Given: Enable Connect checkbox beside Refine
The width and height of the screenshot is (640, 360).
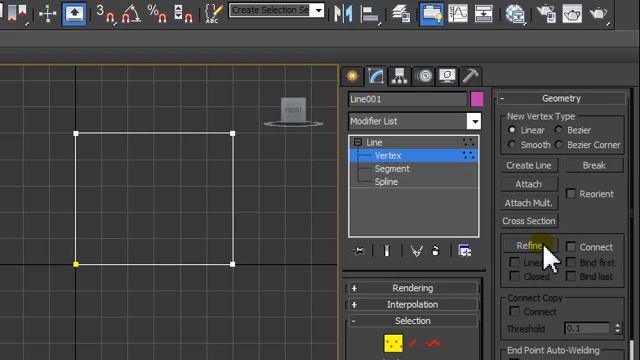Looking at the screenshot, I should [x=571, y=247].
